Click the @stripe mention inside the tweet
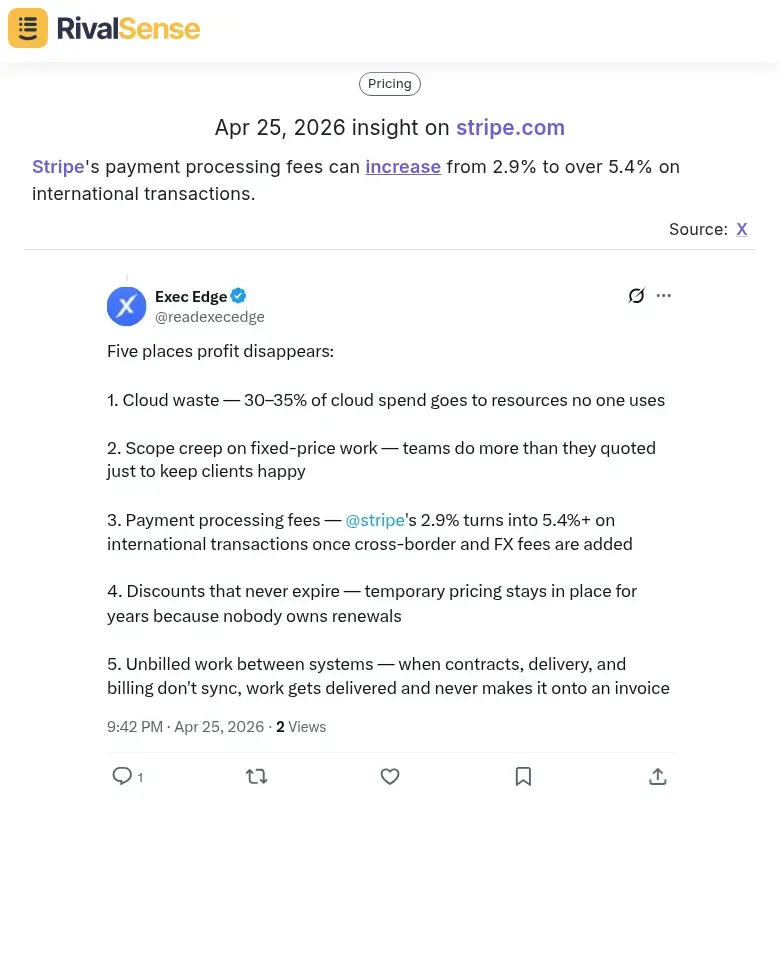 [374, 520]
